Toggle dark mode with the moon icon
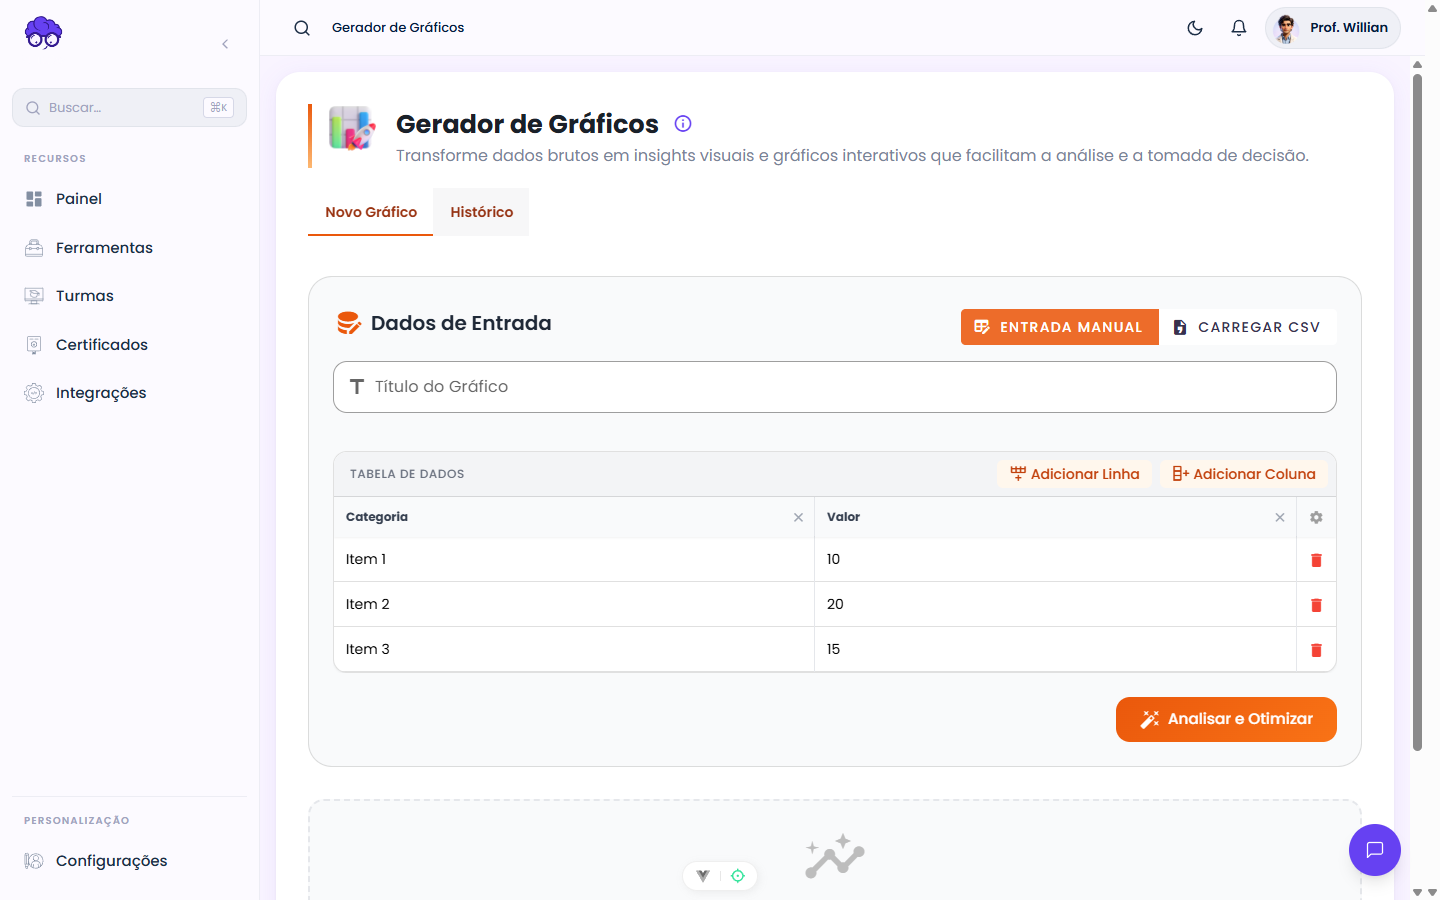This screenshot has height=900, width=1440. click(x=1195, y=28)
